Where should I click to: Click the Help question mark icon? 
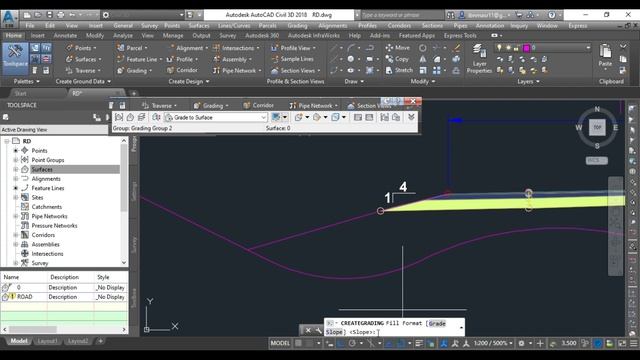pyautogui.click(x=552, y=15)
